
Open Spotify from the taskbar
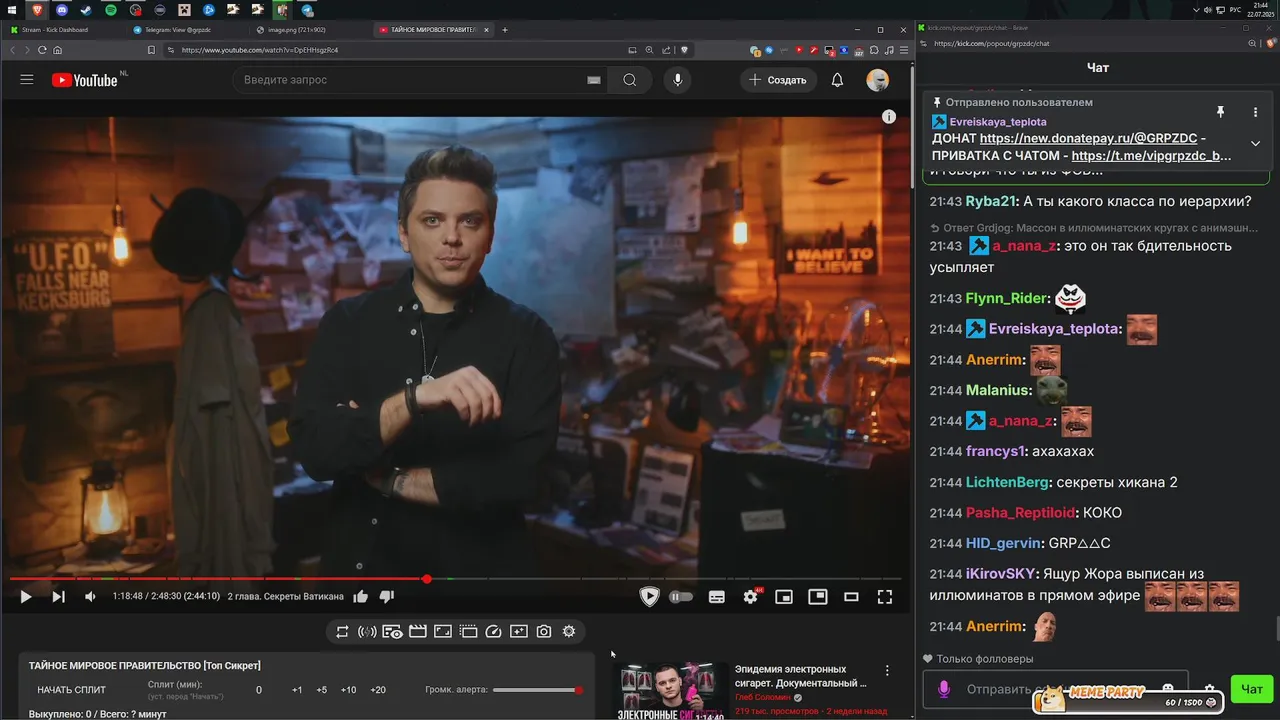pos(110,9)
